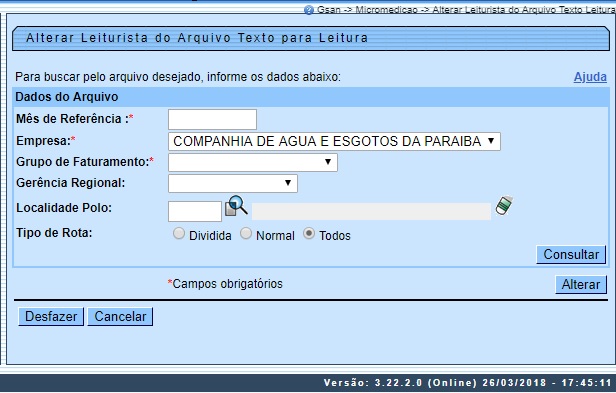The height and width of the screenshot is (393, 616).
Task: Click the page title 'Alterar Leiturista do Arquivo Texto para Leitura'
Action: click(x=197, y=38)
